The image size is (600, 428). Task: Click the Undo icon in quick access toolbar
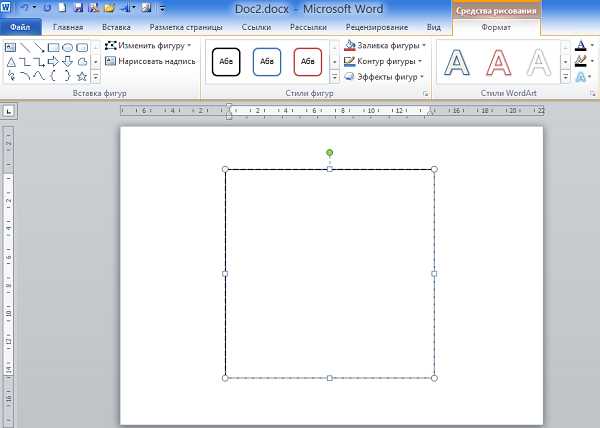point(25,8)
